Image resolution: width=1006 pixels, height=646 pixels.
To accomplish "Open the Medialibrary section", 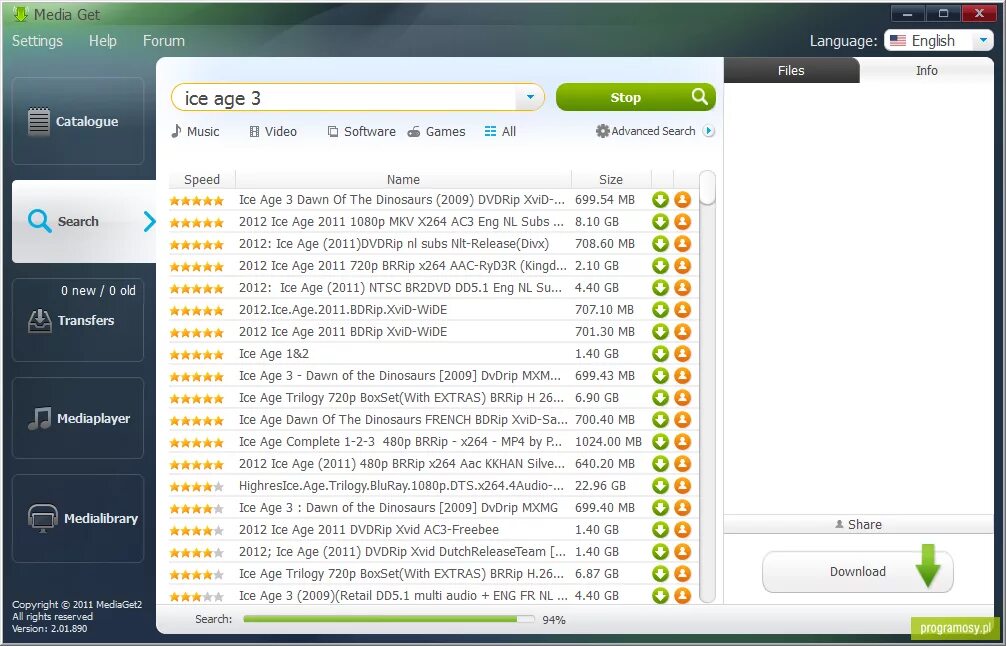I will coord(78,518).
